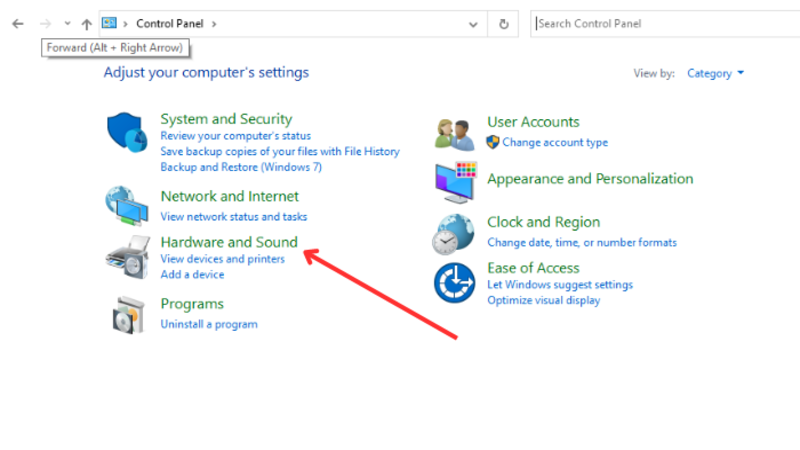Click the System and Security shield icon
The width and height of the screenshot is (800, 450).
[x=127, y=132]
